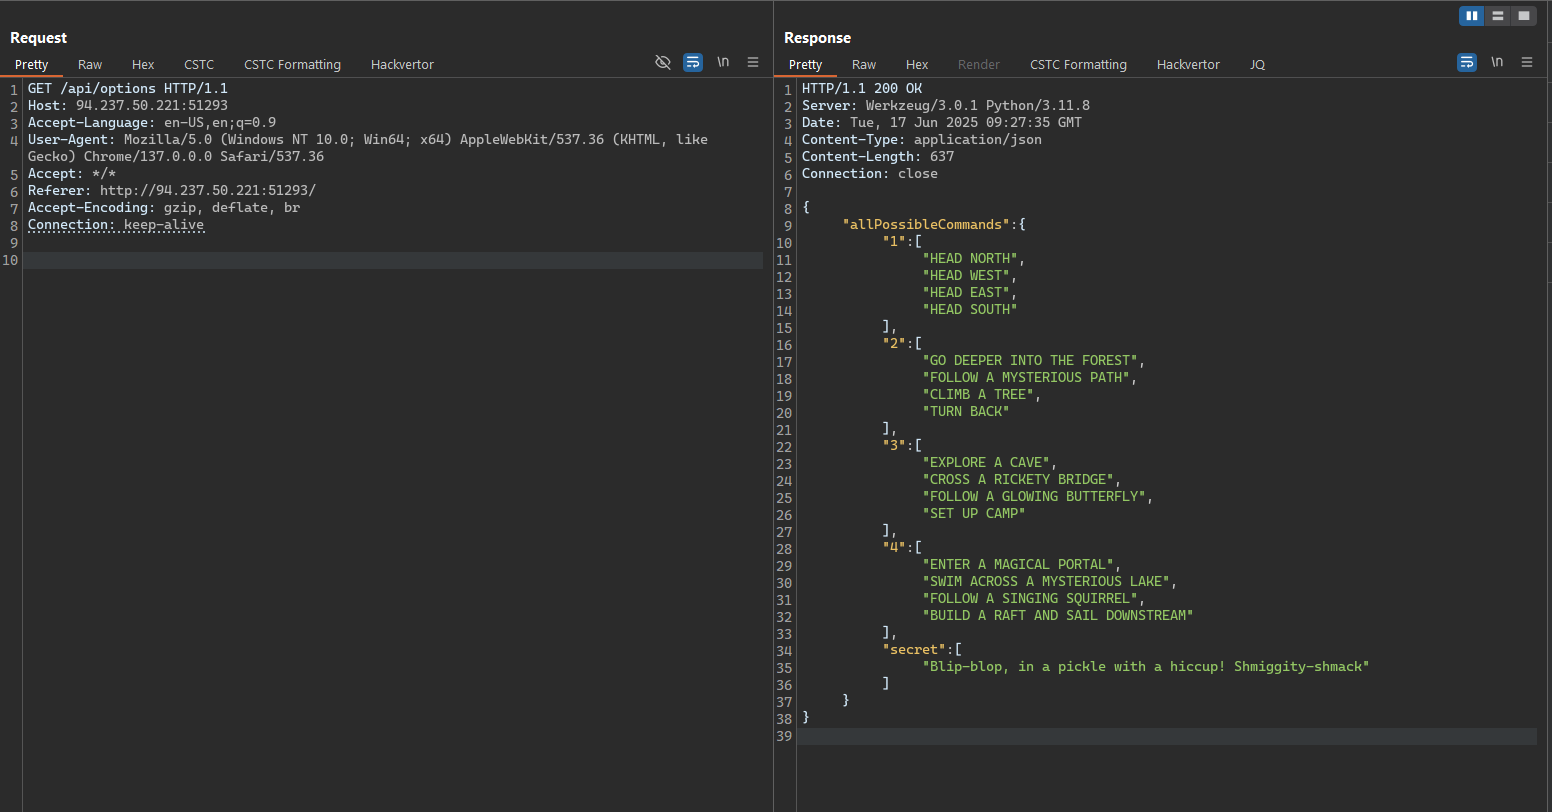
Task: Toggle \n non-printable characters in Response
Action: (x=1497, y=62)
